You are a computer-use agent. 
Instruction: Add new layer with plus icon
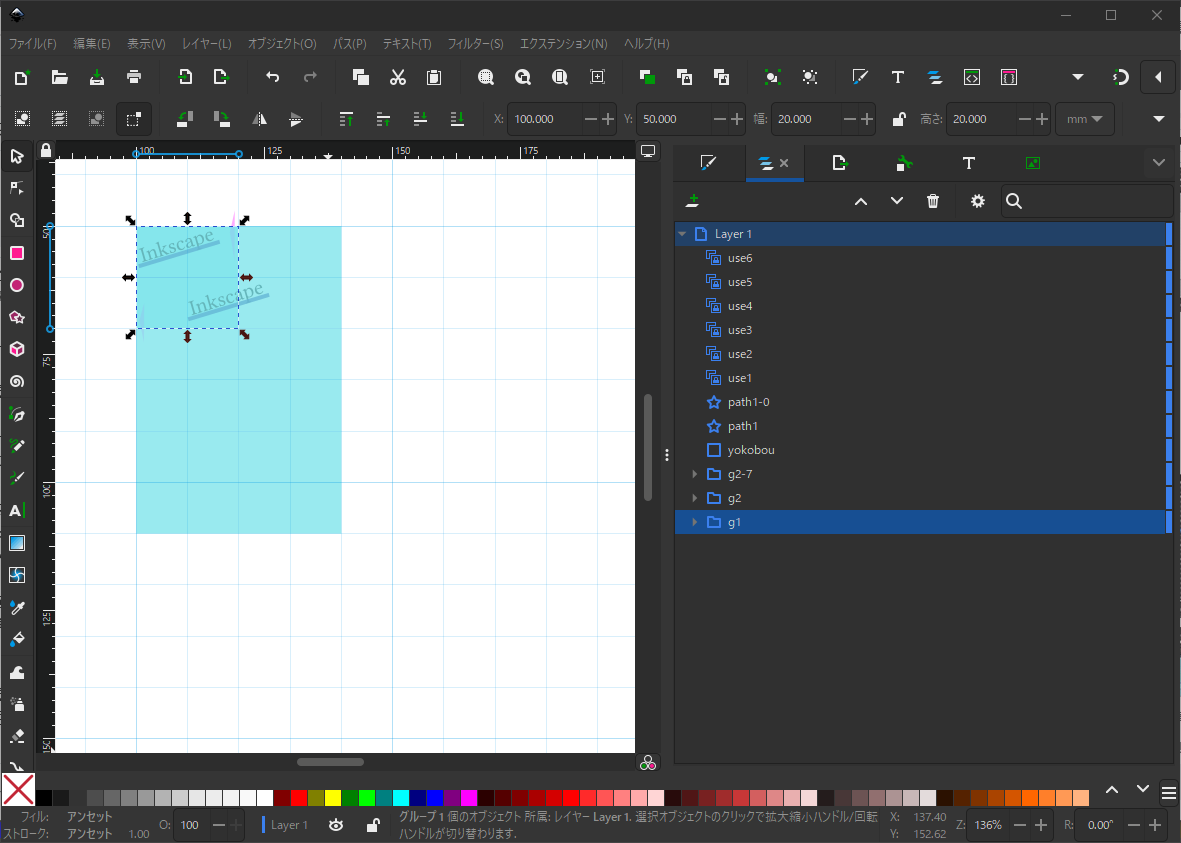click(692, 201)
